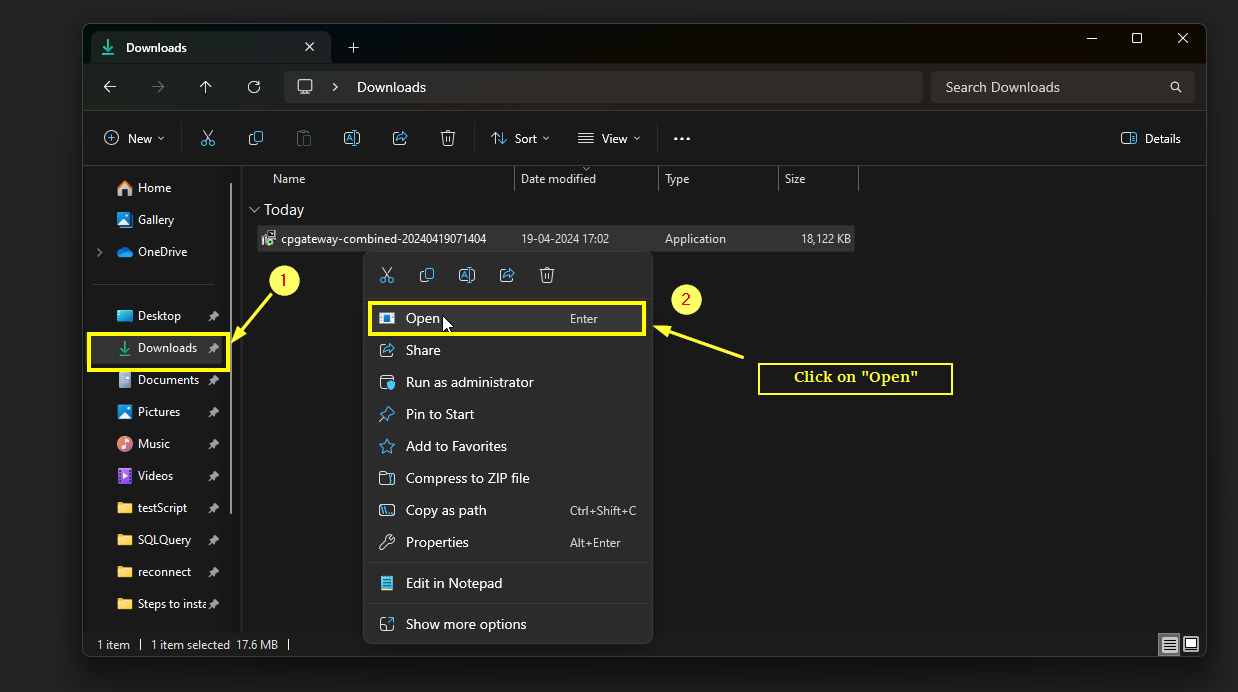Unpin Desktop using its pin icon

[213, 316]
